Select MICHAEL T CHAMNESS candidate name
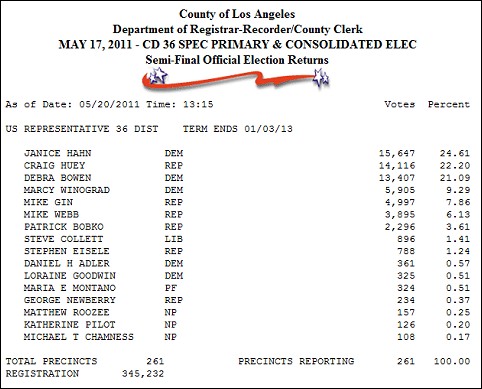The image size is (482, 389). pos(79,337)
